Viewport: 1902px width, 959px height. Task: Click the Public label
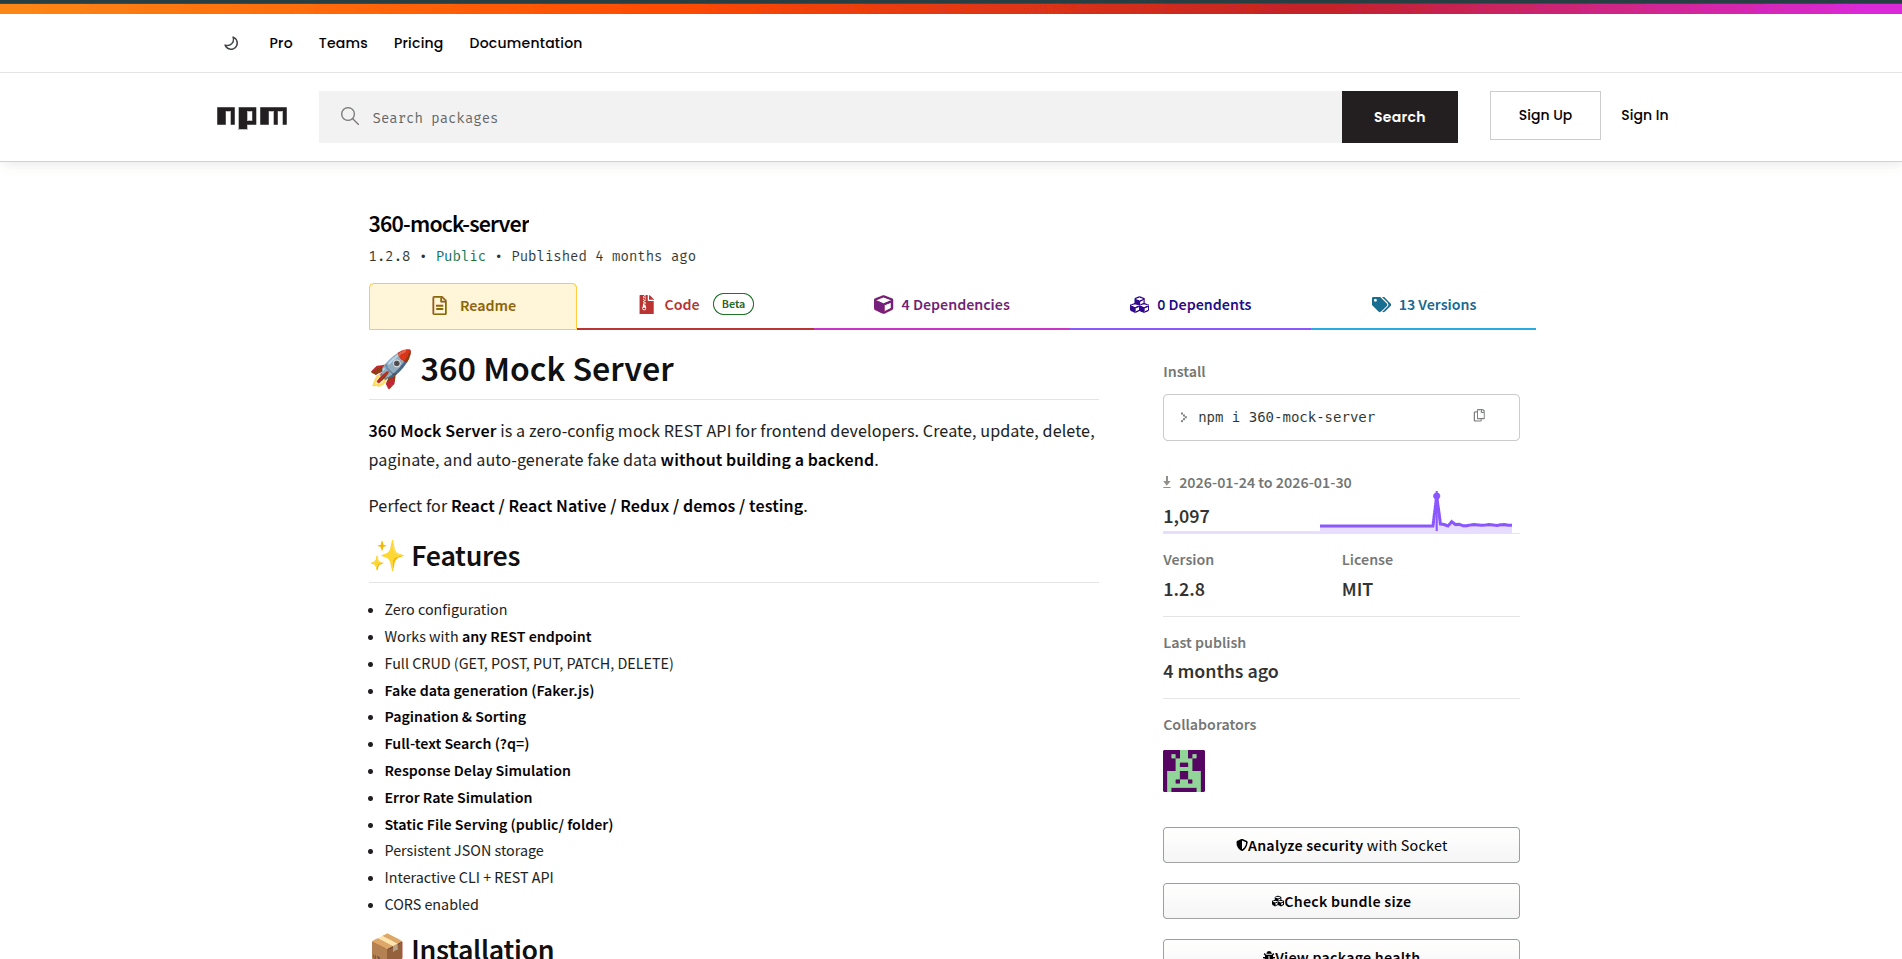tap(461, 256)
